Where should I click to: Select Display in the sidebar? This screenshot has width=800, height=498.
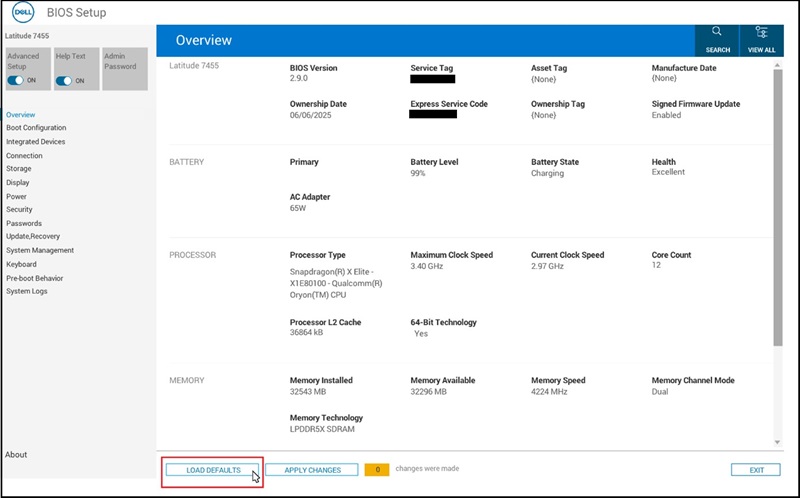click(18, 183)
